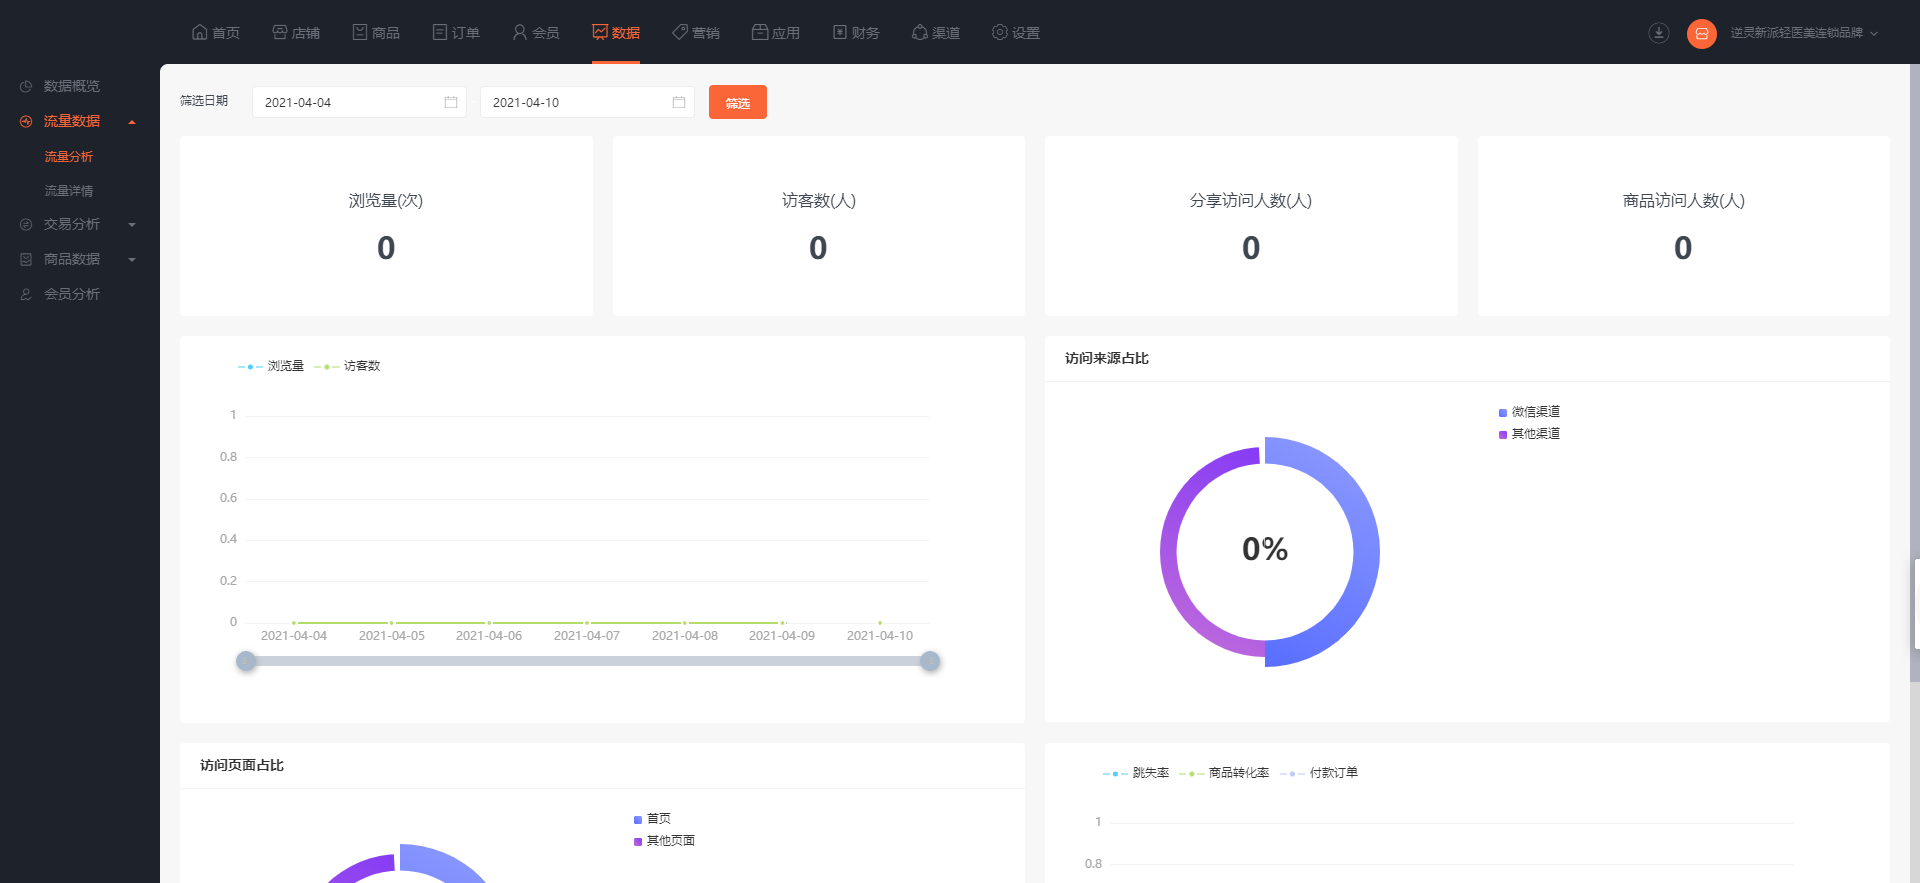
Task: Click the orange 筛选 filter button
Action: click(x=738, y=102)
